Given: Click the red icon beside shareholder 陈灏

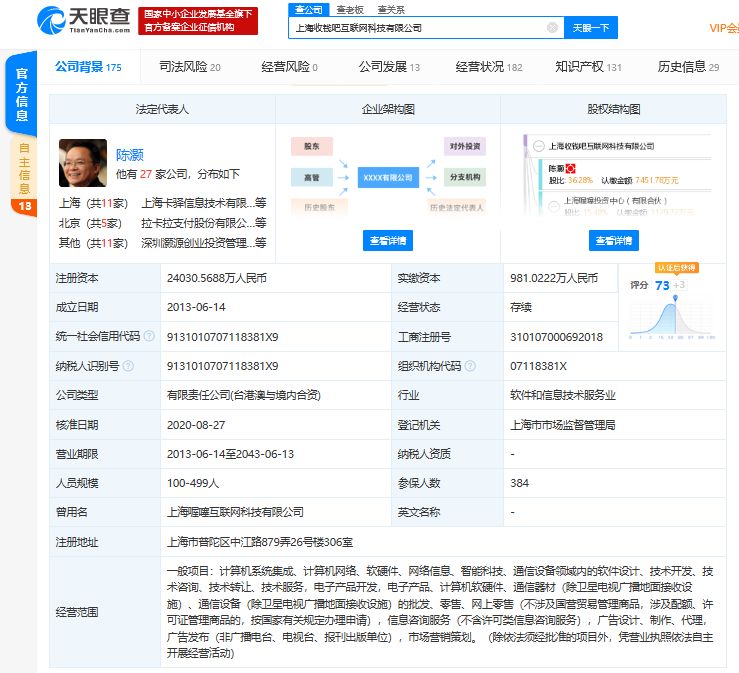Looking at the screenshot, I should pos(570,168).
